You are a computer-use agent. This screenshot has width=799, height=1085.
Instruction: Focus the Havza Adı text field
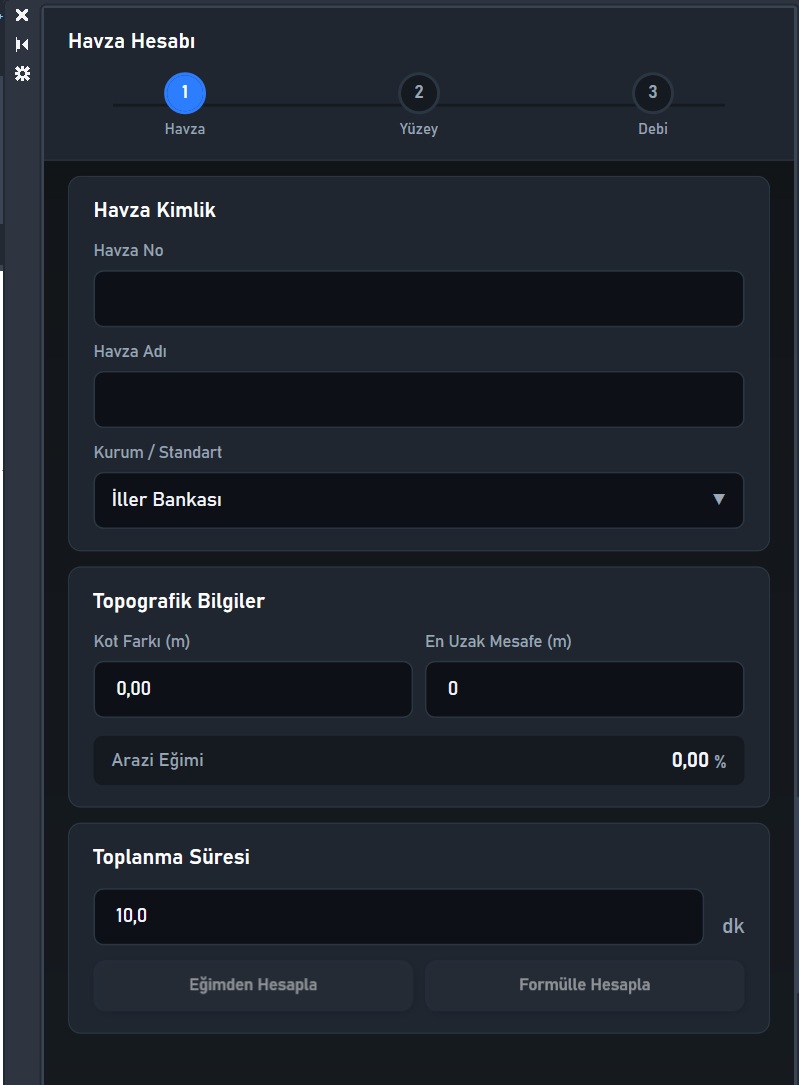(x=419, y=400)
